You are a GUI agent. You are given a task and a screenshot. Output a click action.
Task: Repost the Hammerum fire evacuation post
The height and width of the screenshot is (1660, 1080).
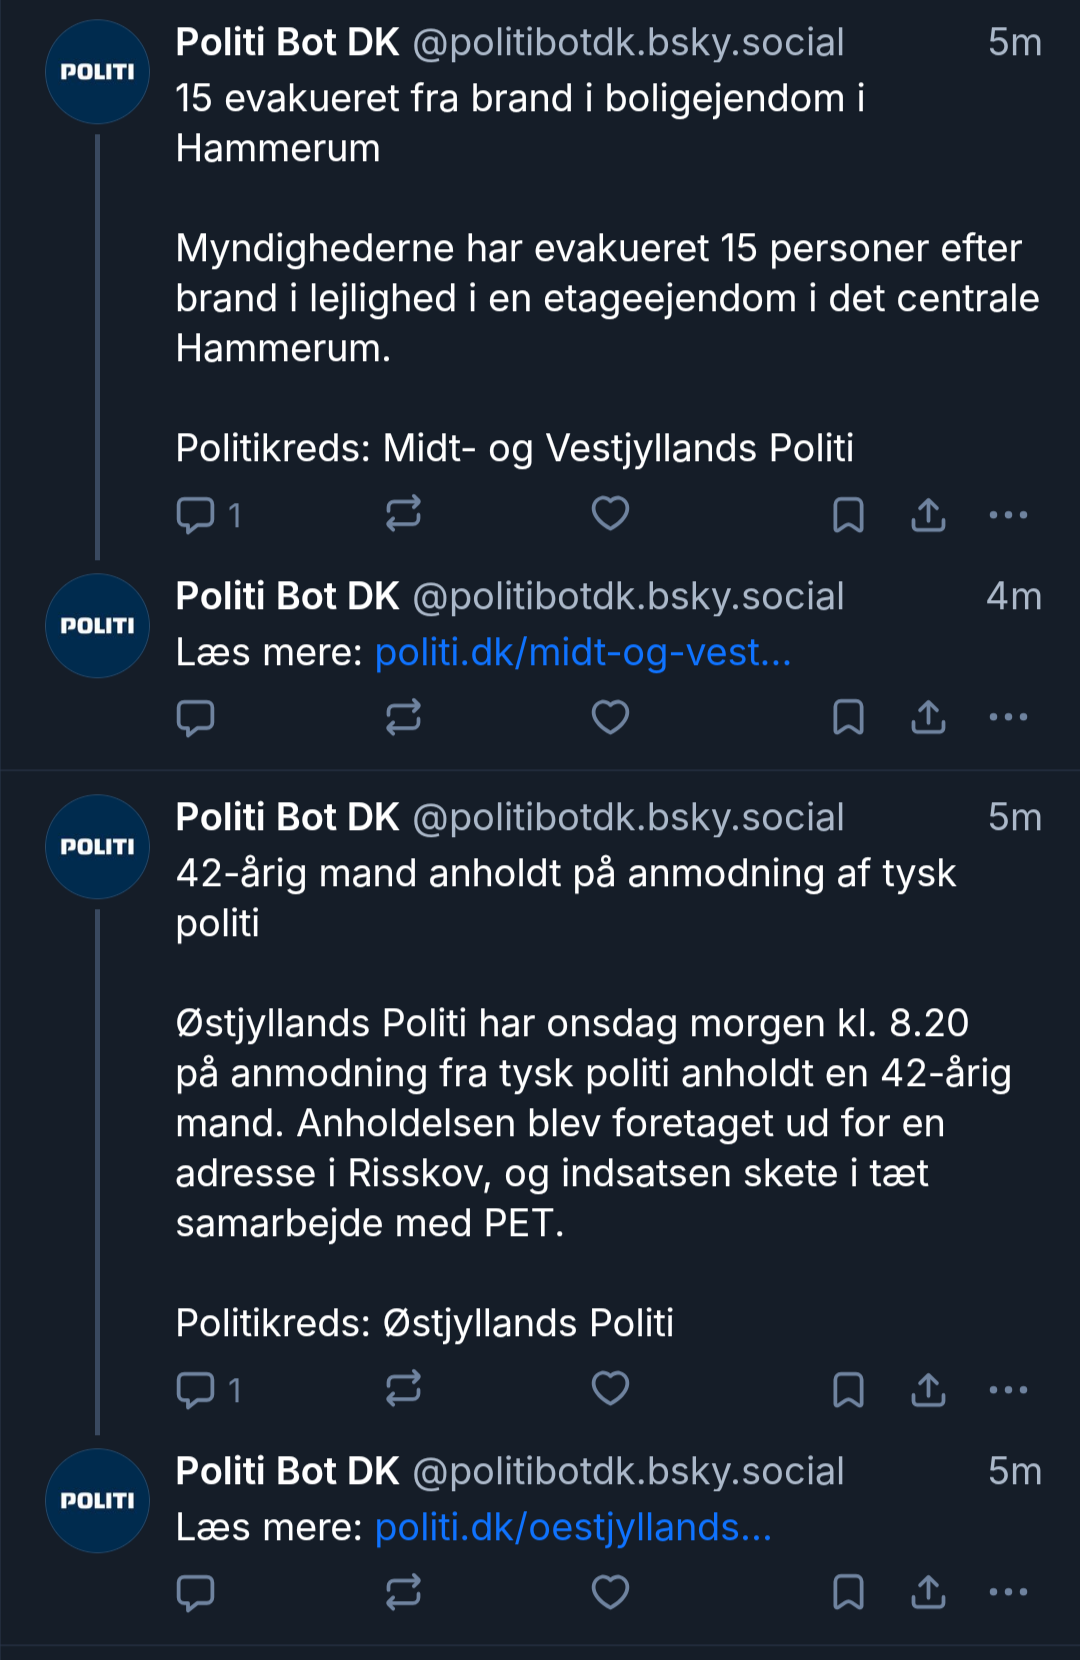tap(403, 514)
